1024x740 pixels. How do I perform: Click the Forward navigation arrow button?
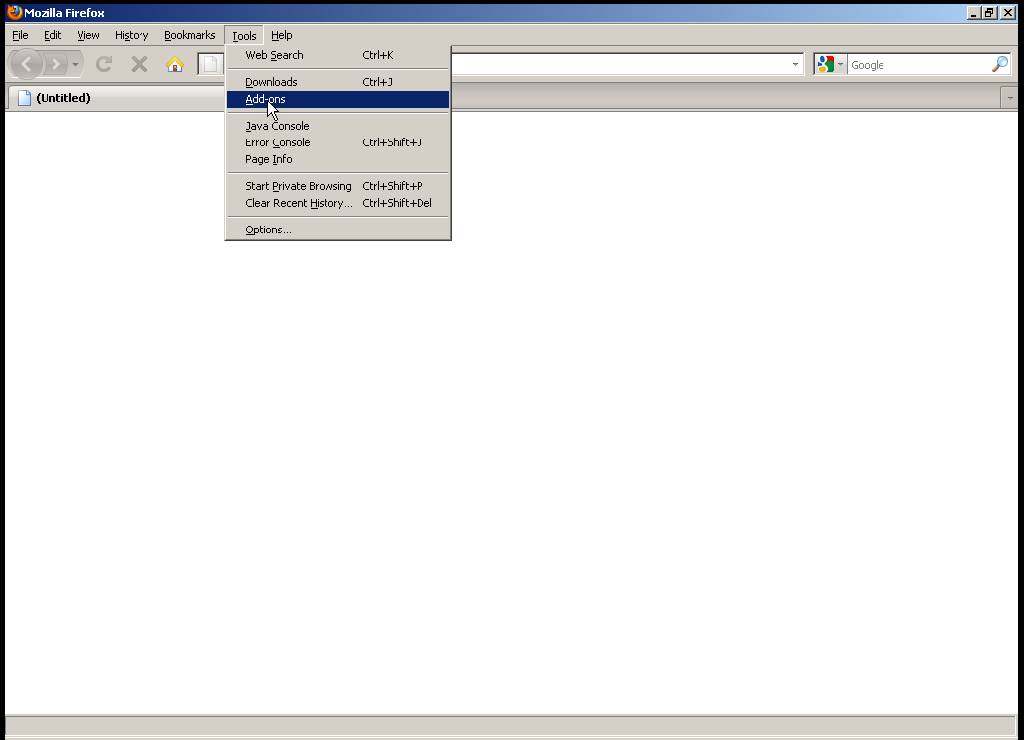[56, 64]
